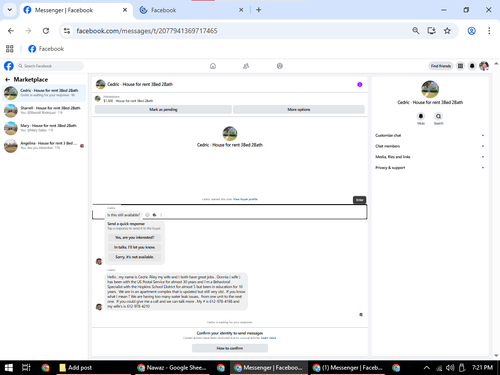Viewport: 500px width, 375px height.
Task: Click the page scrollbar up arrow
Action: 496,64
